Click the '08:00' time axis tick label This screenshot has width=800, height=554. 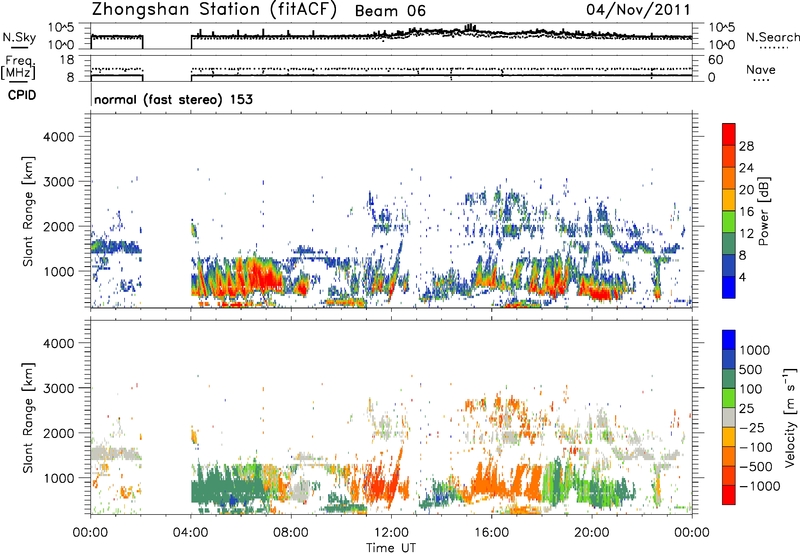coord(291,533)
